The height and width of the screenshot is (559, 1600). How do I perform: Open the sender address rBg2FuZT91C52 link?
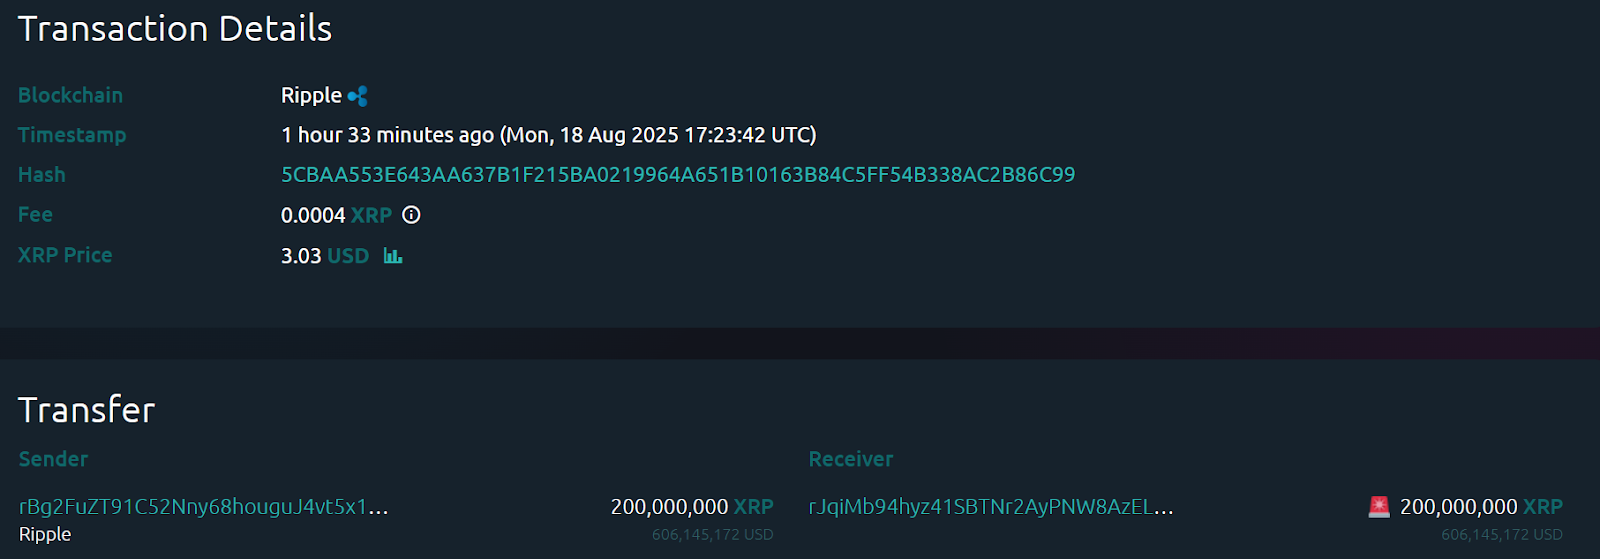(203, 507)
